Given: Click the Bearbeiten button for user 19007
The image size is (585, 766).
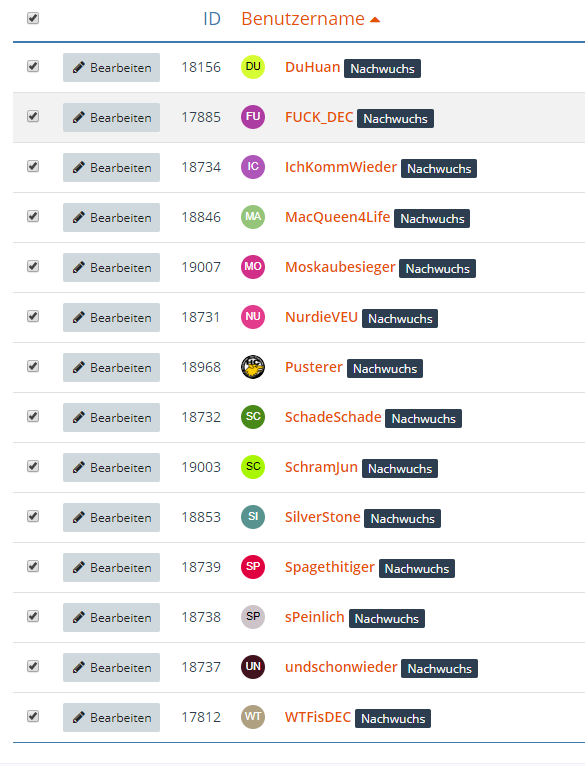Looking at the screenshot, I should point(111,267).
